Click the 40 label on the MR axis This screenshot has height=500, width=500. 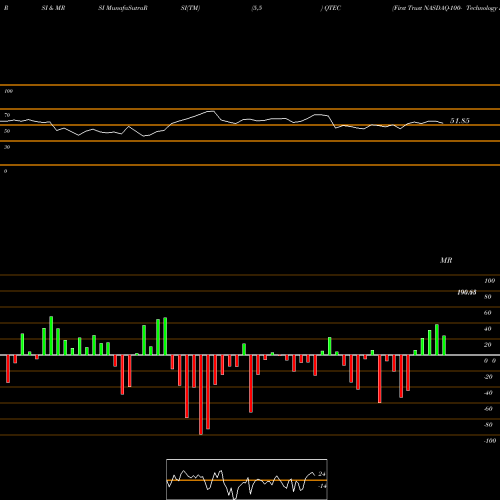[488, 329]
